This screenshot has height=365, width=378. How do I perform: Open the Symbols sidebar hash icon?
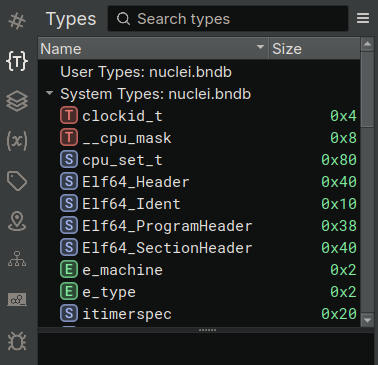17,21
